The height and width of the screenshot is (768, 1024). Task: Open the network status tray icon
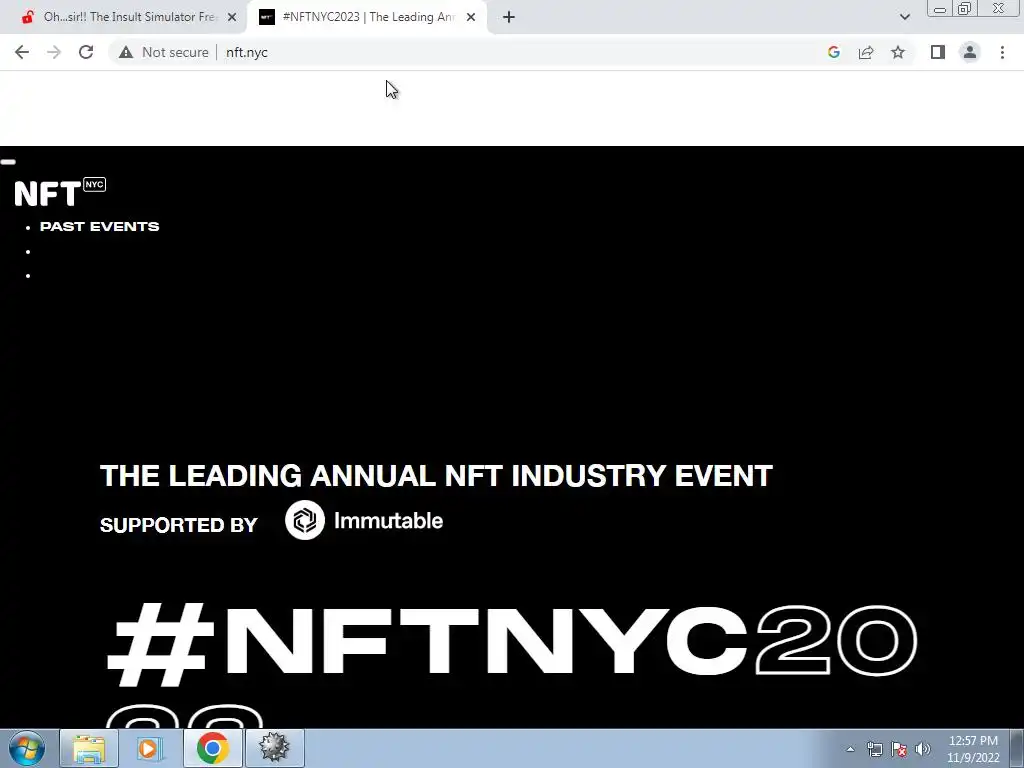874,749
